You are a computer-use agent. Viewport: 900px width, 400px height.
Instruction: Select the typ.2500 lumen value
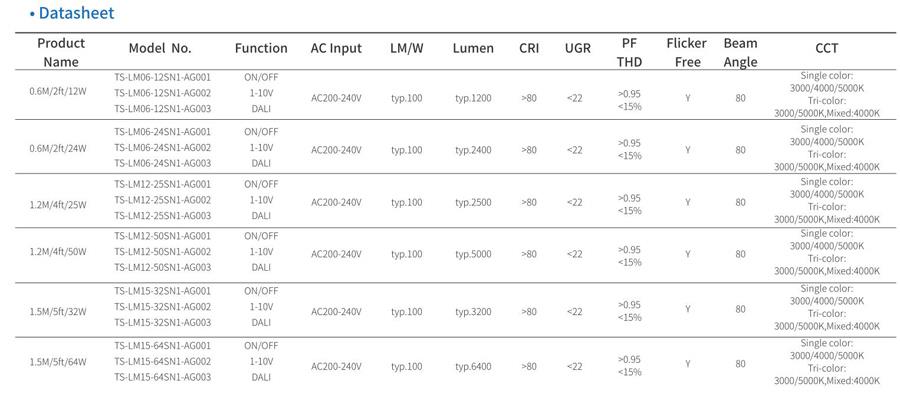point(473,203)
